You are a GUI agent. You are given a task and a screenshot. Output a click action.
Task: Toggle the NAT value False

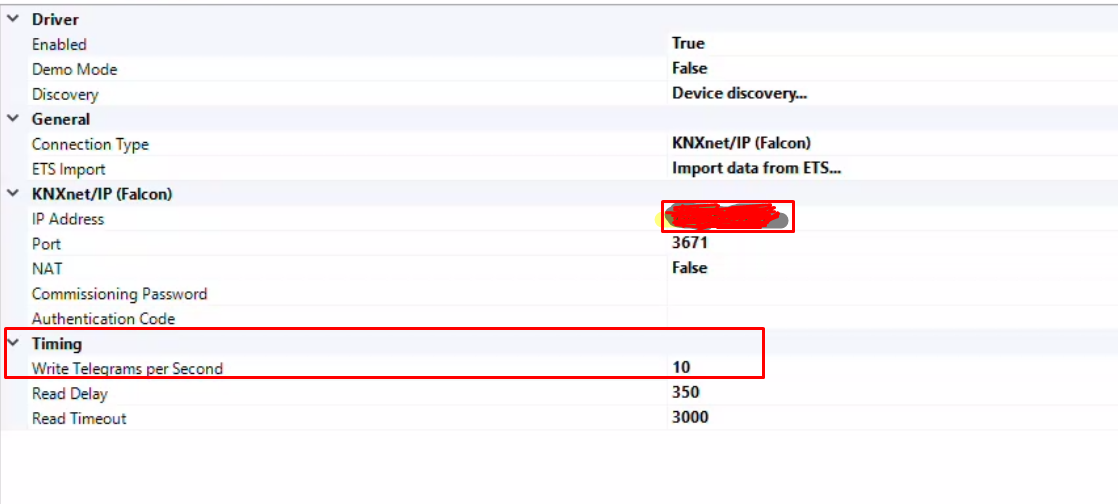[x=689, y=268]
